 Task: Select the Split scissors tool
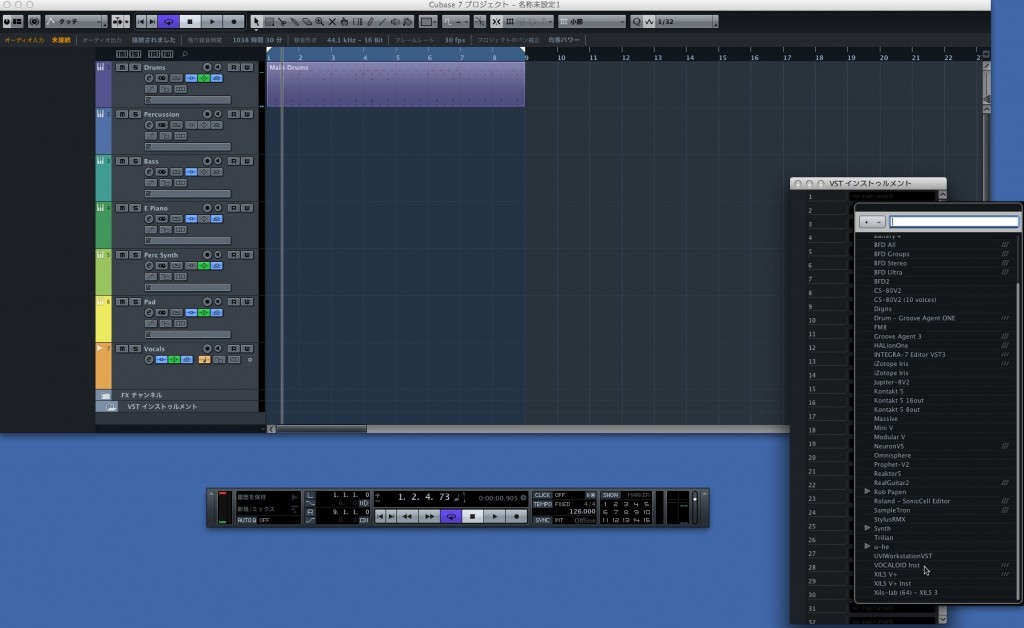(282, 22)
